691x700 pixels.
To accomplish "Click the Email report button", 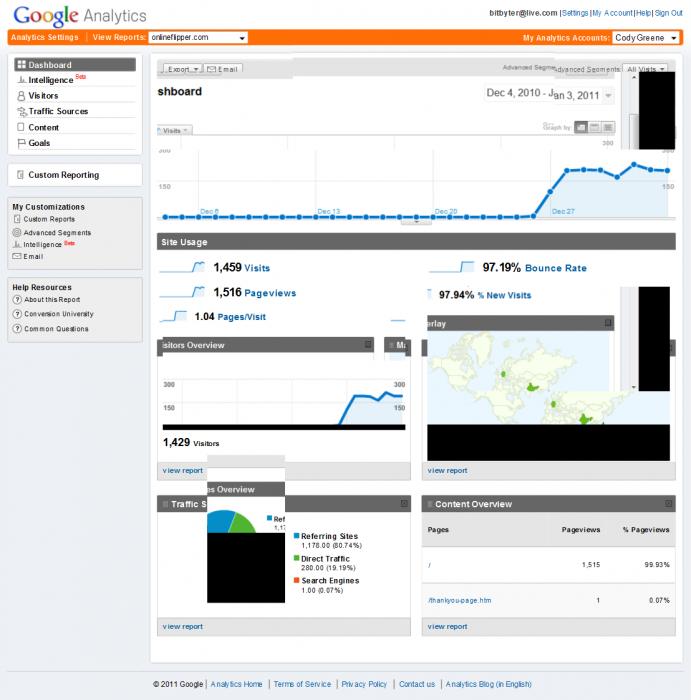I will point(223,69).
